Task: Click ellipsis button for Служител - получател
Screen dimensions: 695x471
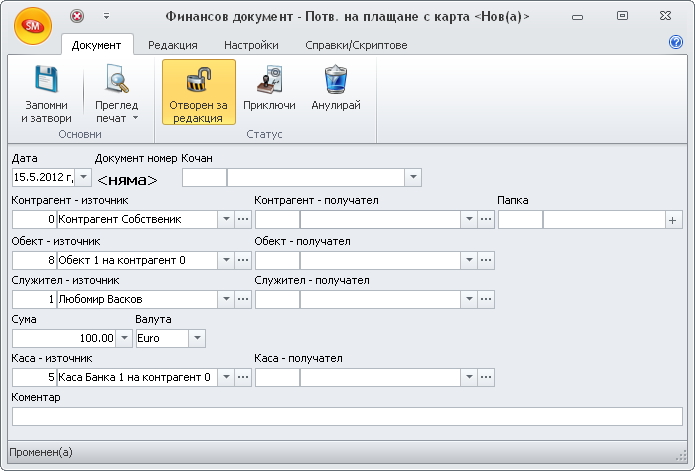Action: click(486, 299)
